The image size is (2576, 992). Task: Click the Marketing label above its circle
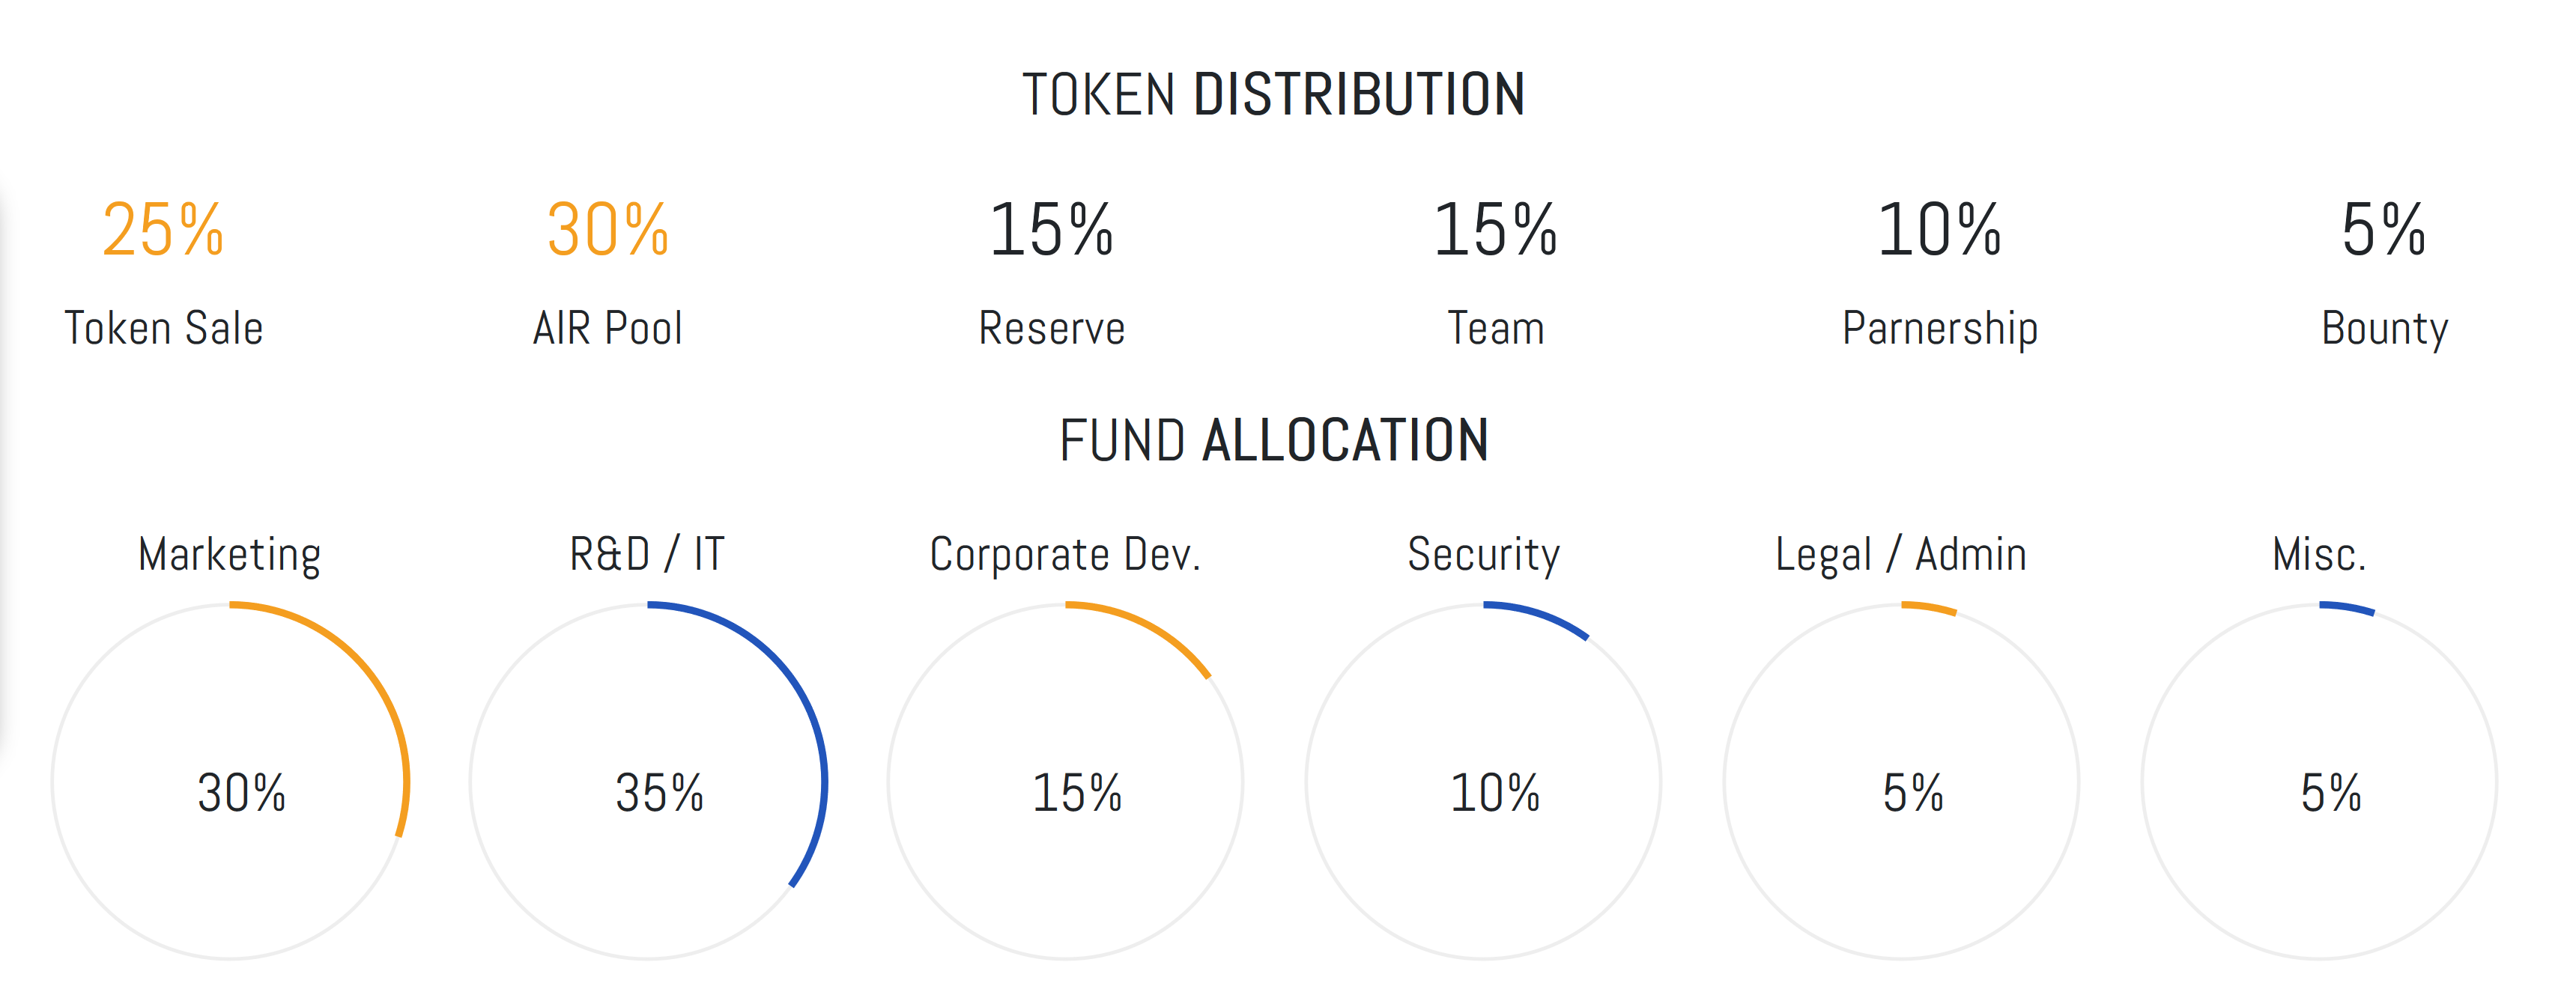pyautogui.click(x=229, y=555)
